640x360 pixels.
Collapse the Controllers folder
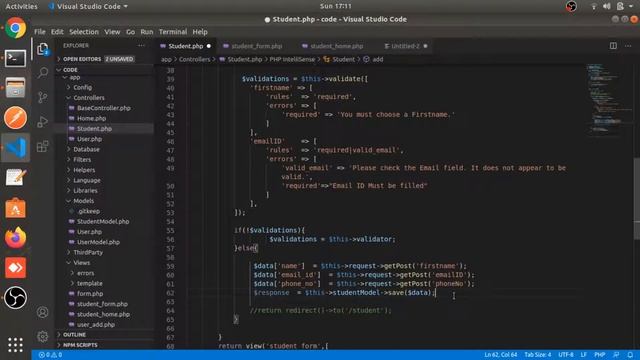[104, 98]
